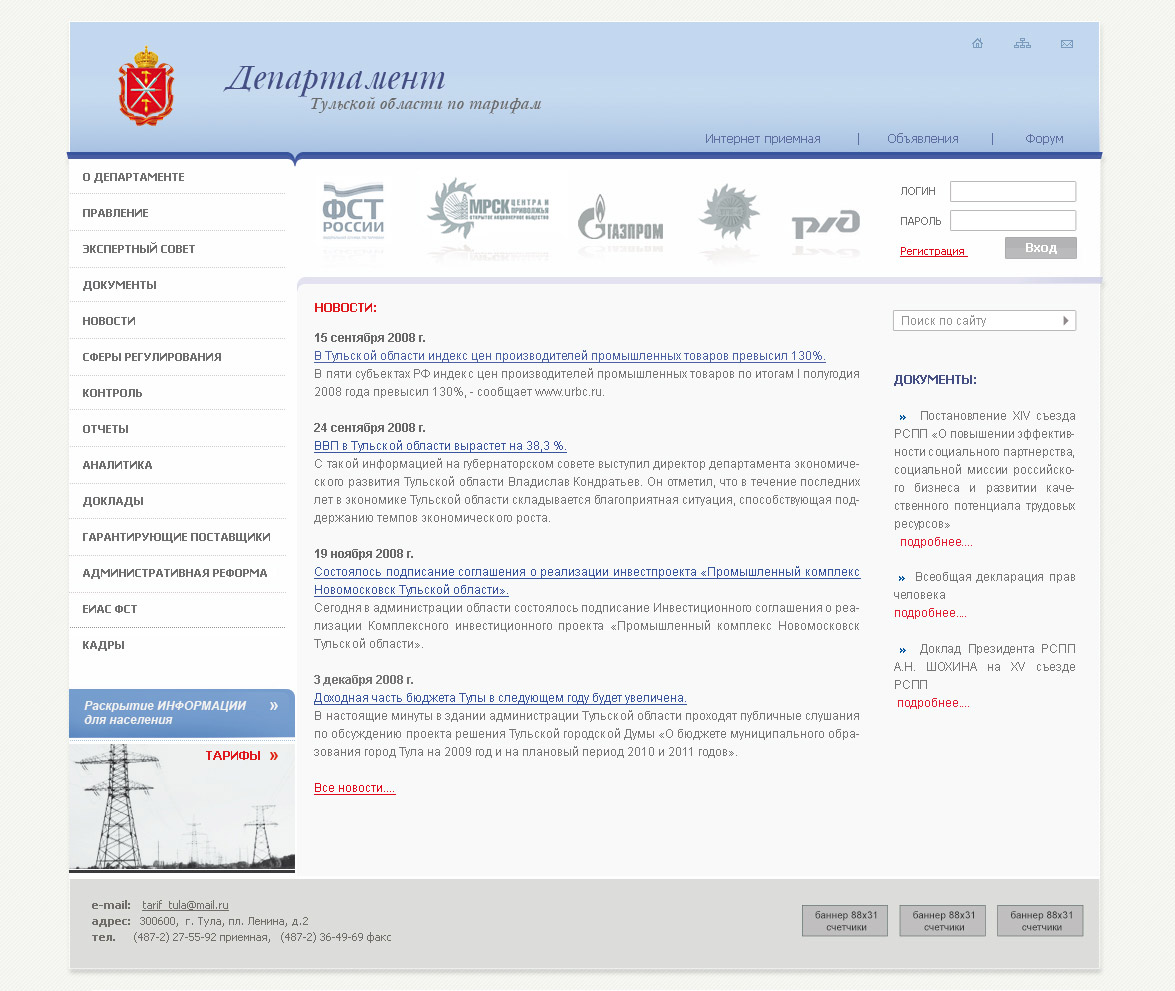The height and width of the screenshot is (991, 1175).
Task: Focus the ПАРОЛЬ input field
Action: point(1012,220)
